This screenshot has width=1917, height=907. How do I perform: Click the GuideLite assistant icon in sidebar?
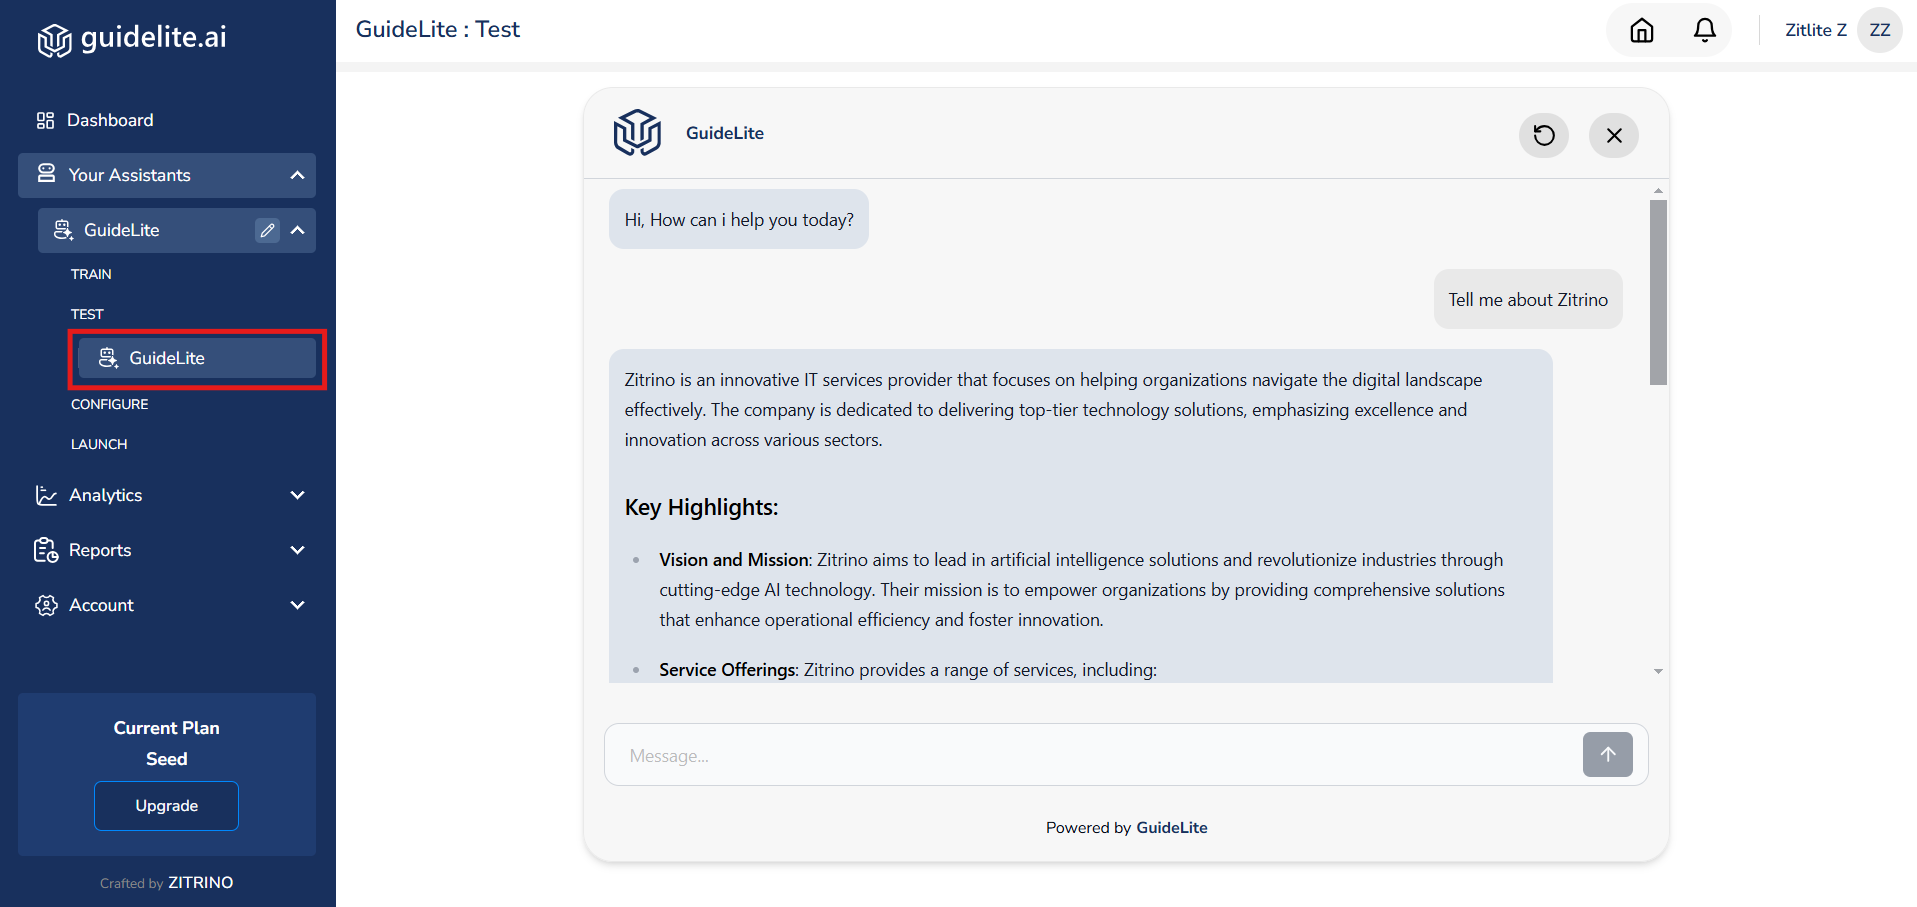coord(63,230)
